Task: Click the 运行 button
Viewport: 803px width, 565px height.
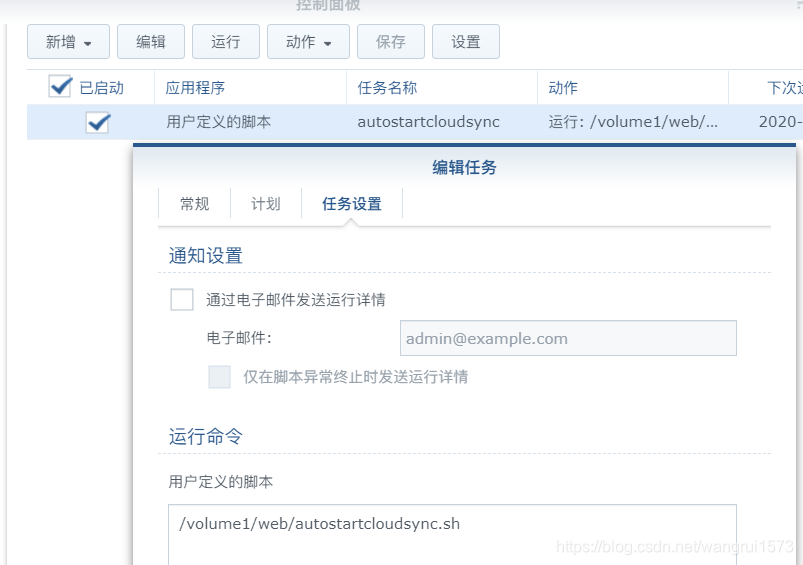Action: coord(226,41)
